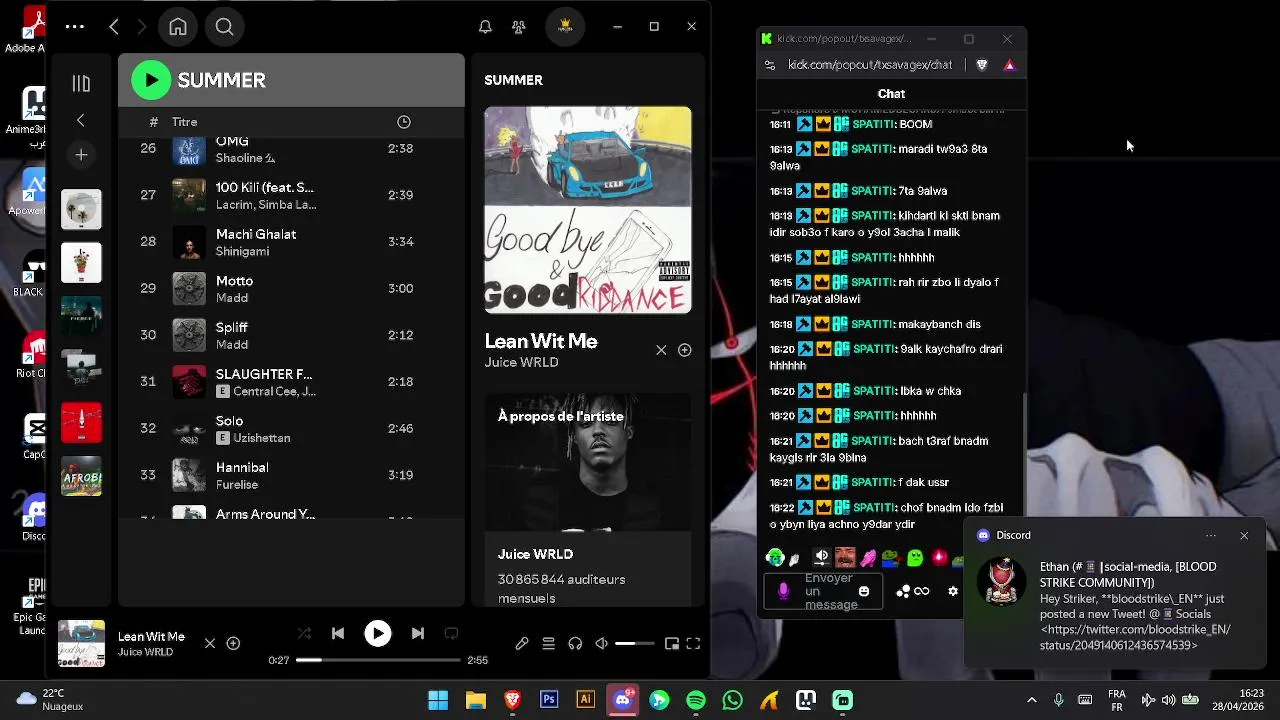Show hidden system tray icons
1280x720 pixels.
pos(1032,700)
